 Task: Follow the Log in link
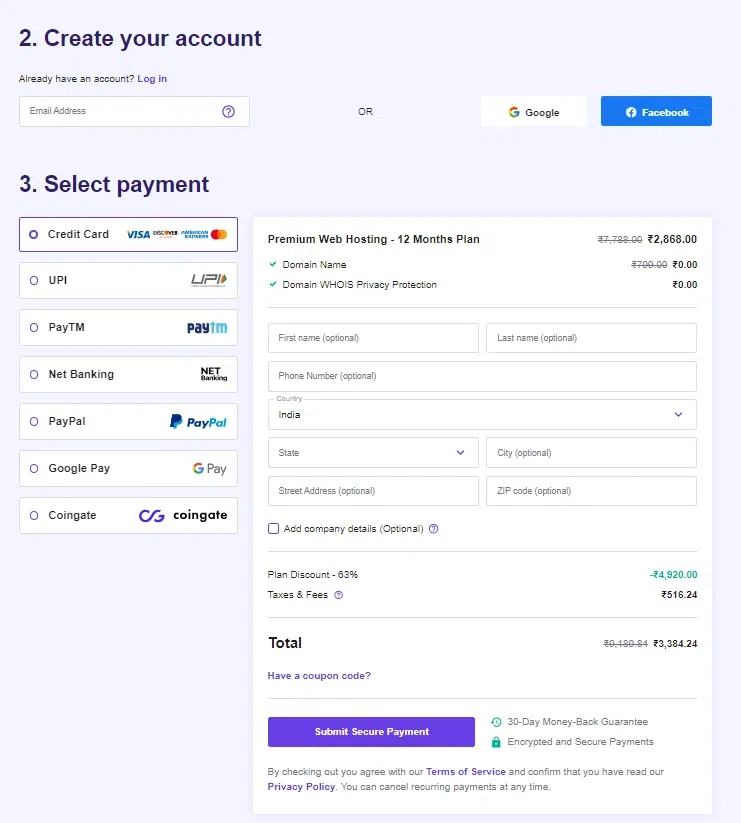[x=152, y=79]
